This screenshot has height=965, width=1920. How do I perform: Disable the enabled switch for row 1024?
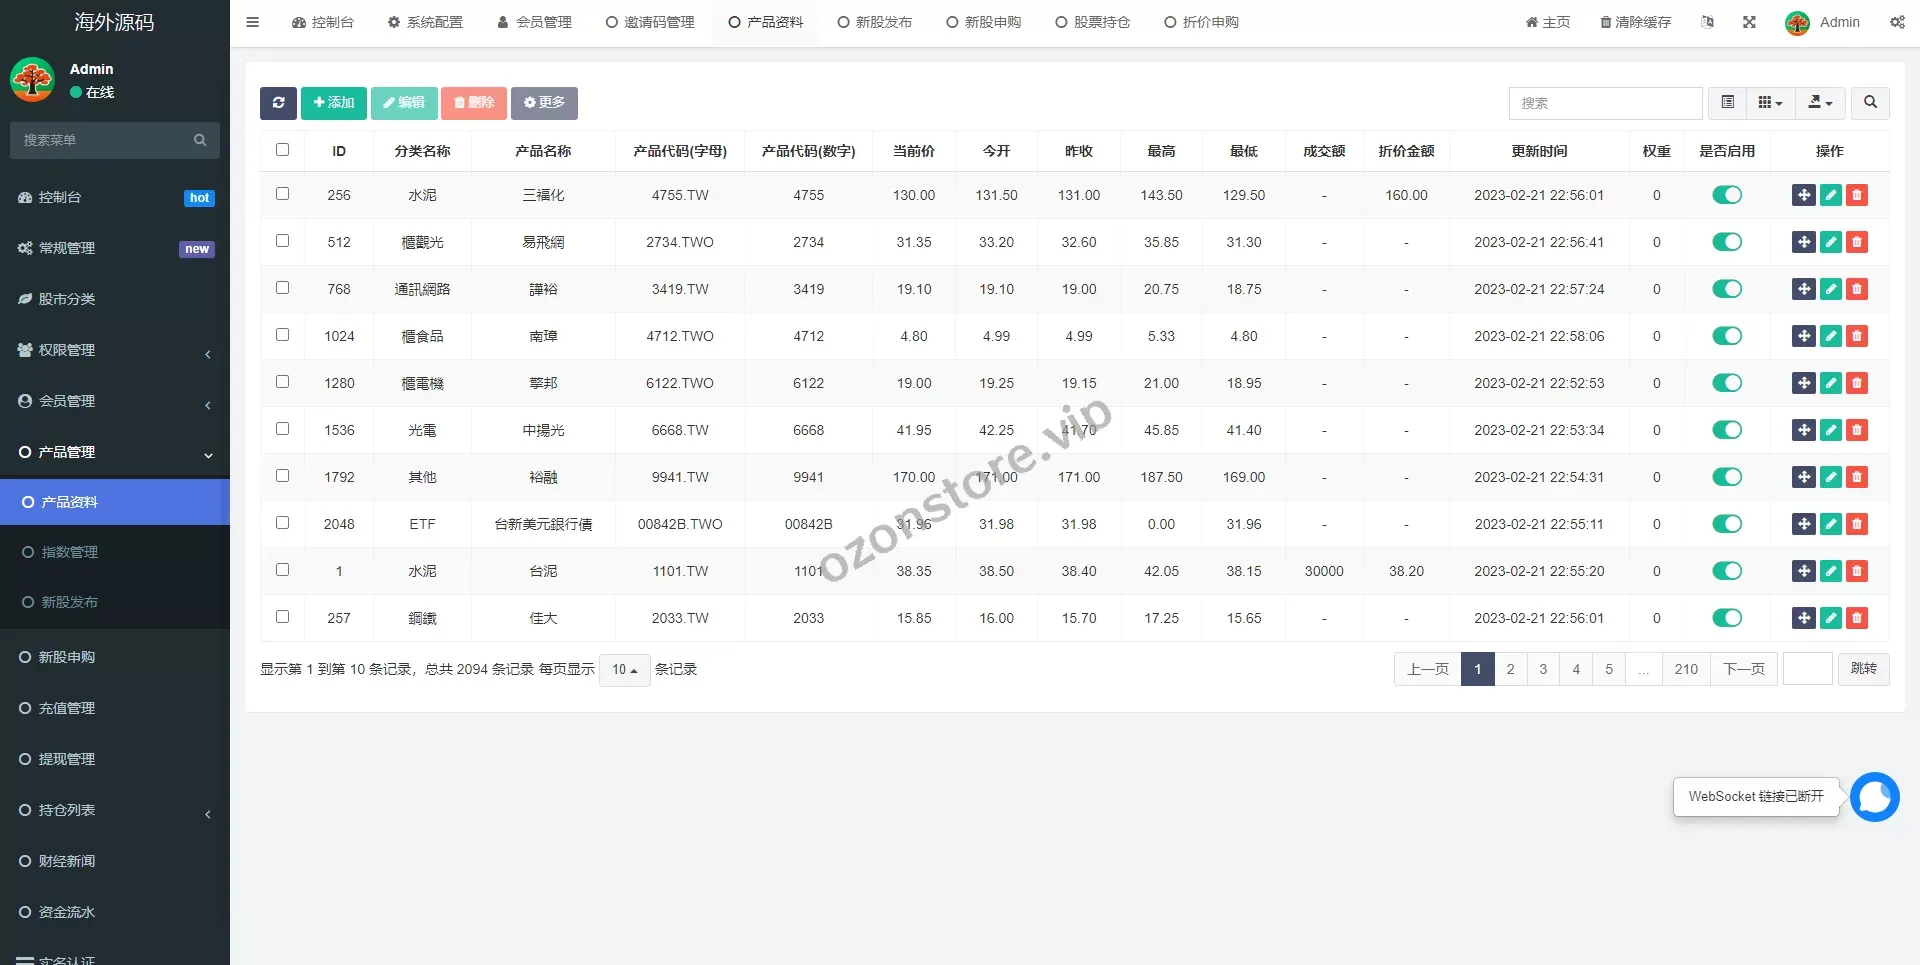coord(1726,336)
